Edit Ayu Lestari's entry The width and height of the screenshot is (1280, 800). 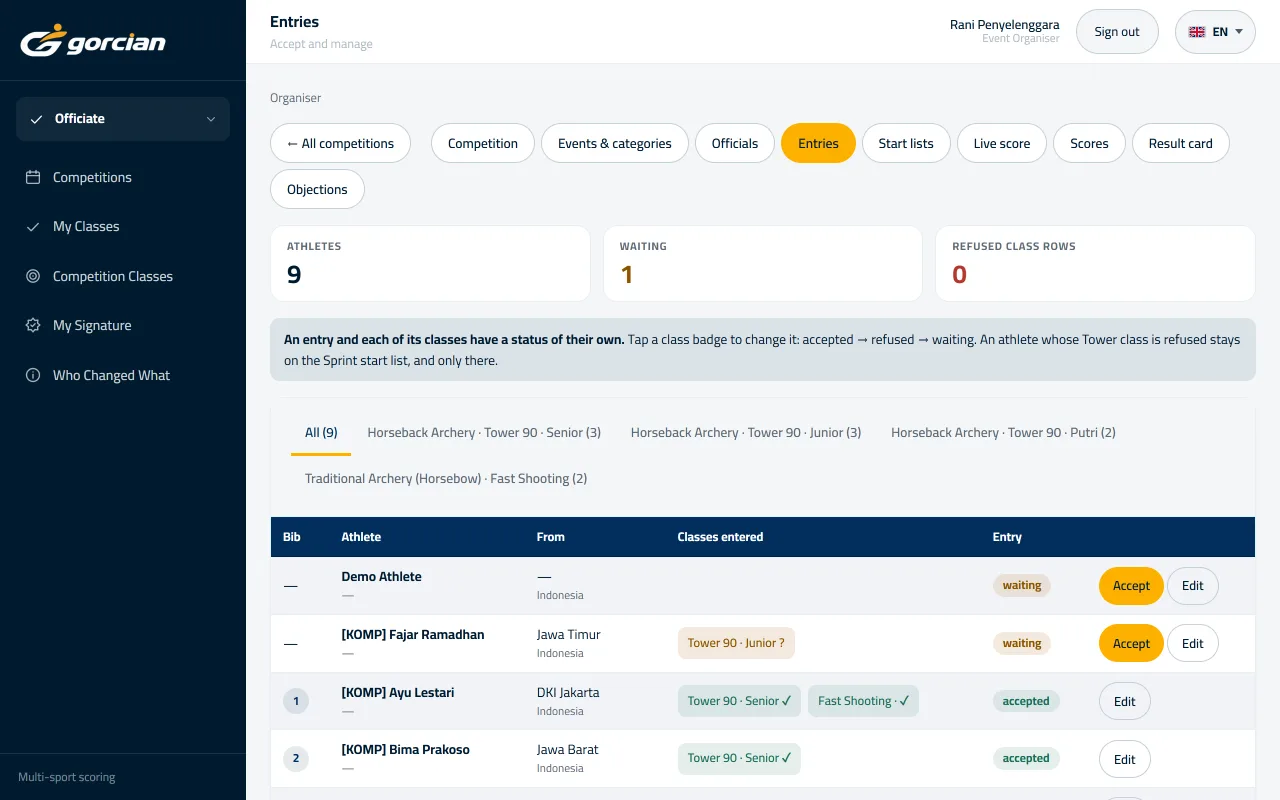click(x=1125, y=702)
